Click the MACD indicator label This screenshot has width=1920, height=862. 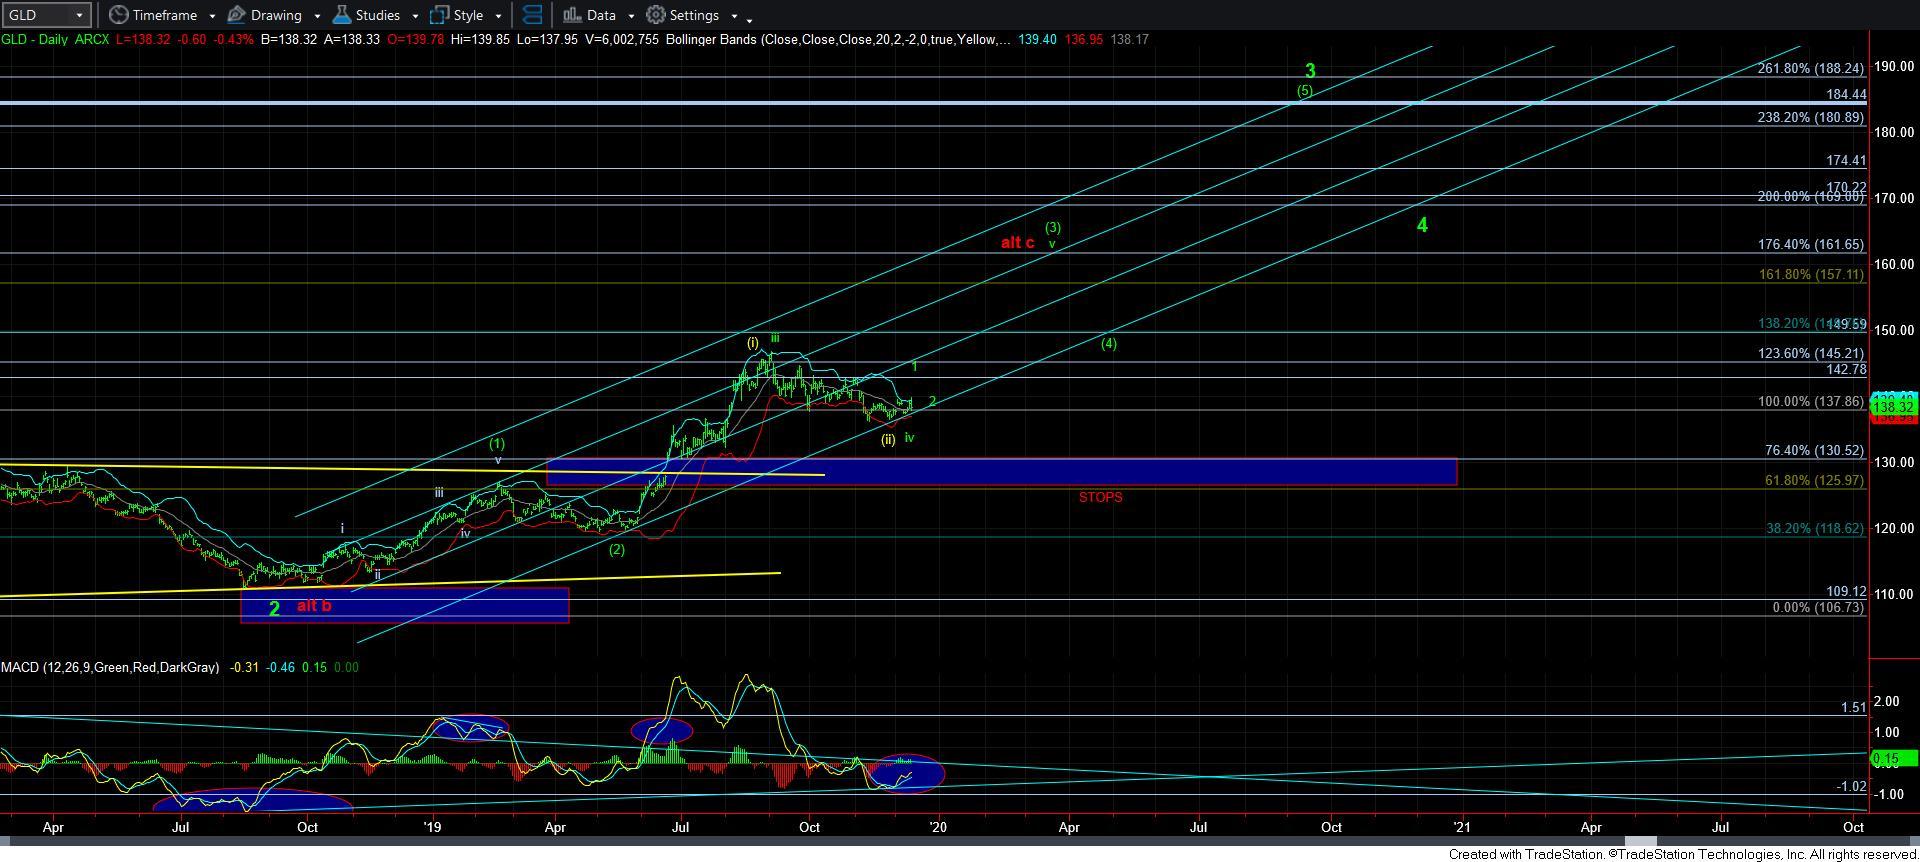coord(110,667)
